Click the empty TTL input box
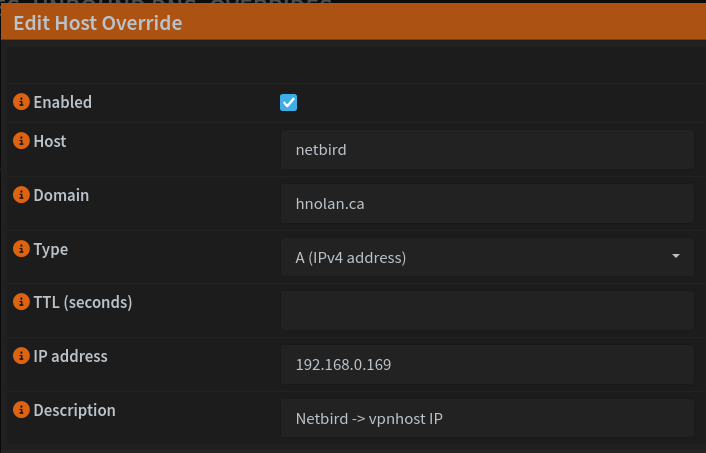706x453 pixels. pyautogui.click(x=487, y=311)
